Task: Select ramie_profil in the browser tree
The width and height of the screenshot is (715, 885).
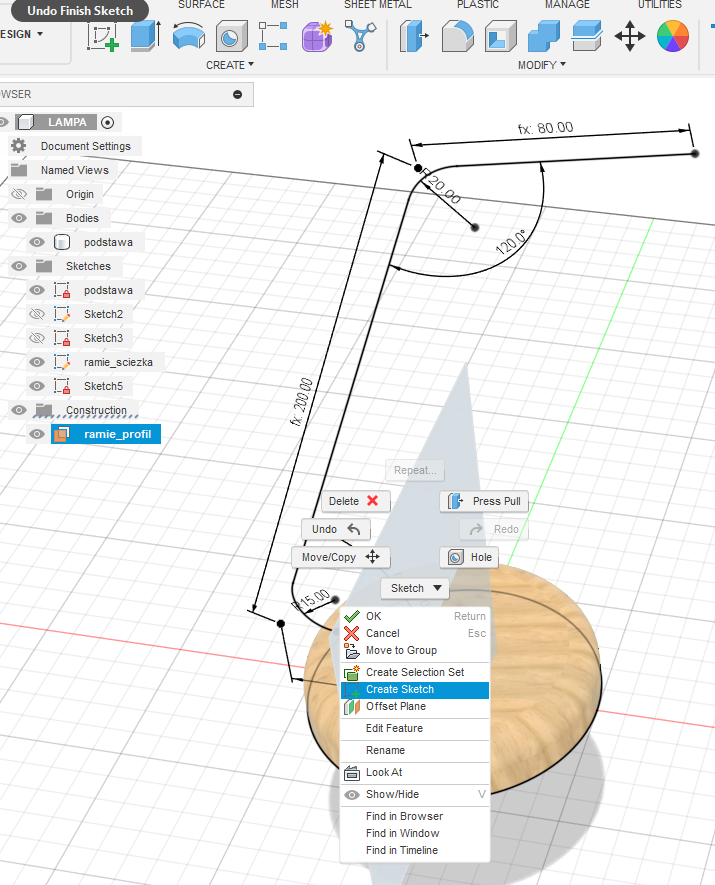Action: click(x=117, y=434)
